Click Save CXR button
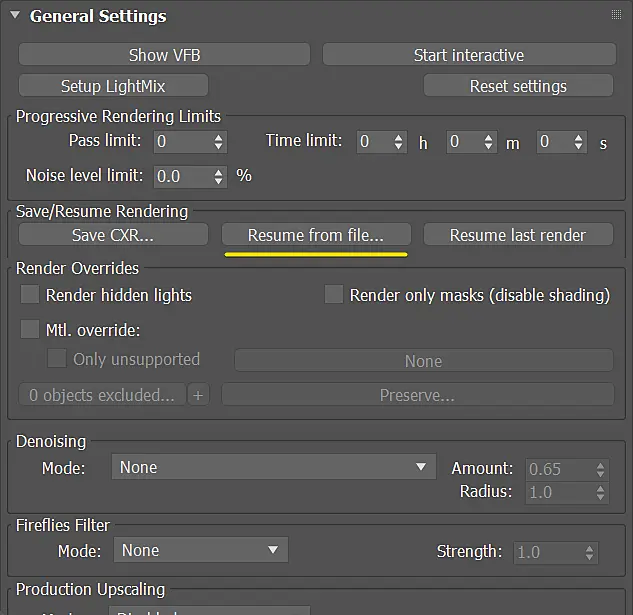 [113, 235]
